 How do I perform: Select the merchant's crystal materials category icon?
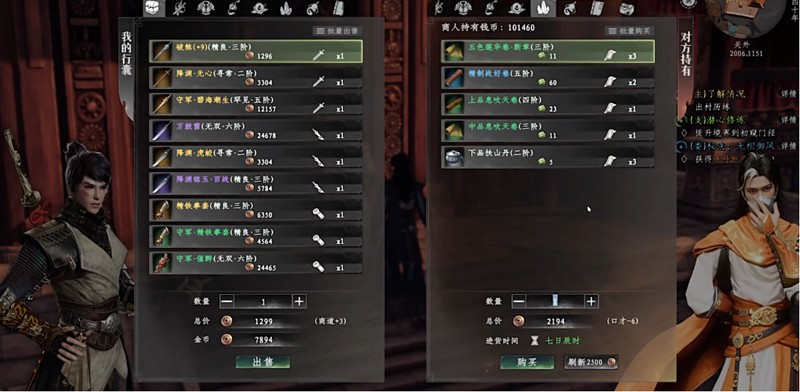coord(543,8)
